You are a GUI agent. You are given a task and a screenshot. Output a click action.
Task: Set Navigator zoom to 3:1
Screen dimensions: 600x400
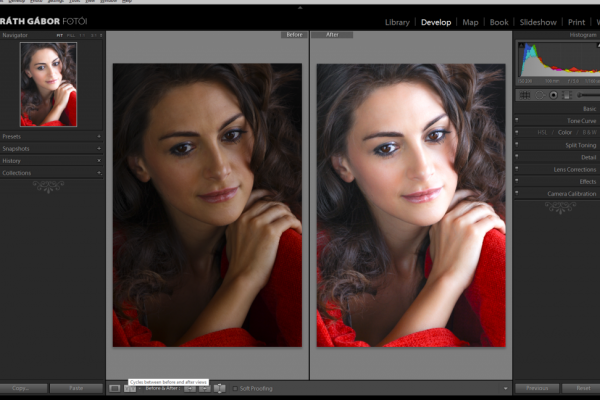(94, 36)
